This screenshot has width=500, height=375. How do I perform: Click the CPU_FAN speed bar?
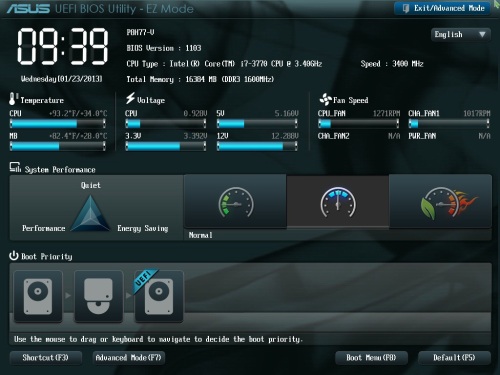tap(358, 124)
